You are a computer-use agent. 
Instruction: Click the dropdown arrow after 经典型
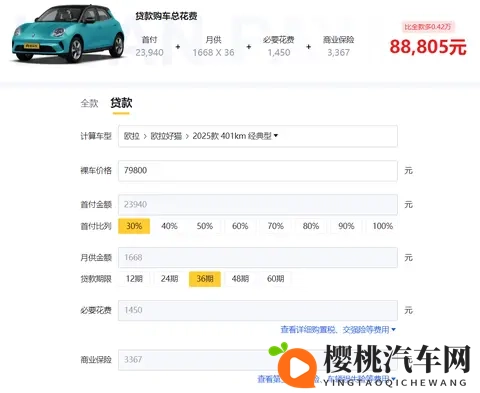coord(276,136)
